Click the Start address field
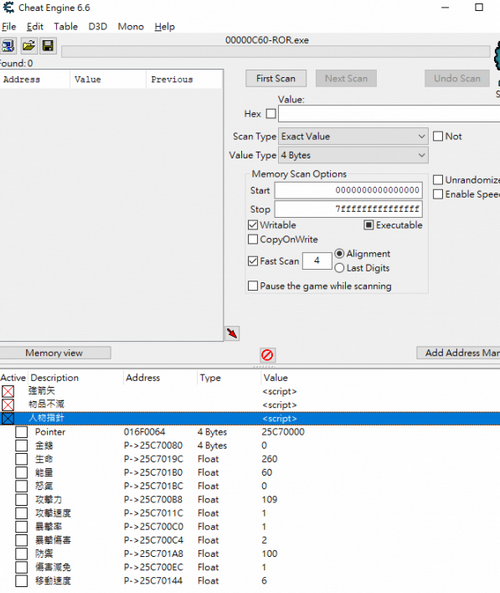The width and height of the screenshot is (500, 593). (x=348, y=190)
